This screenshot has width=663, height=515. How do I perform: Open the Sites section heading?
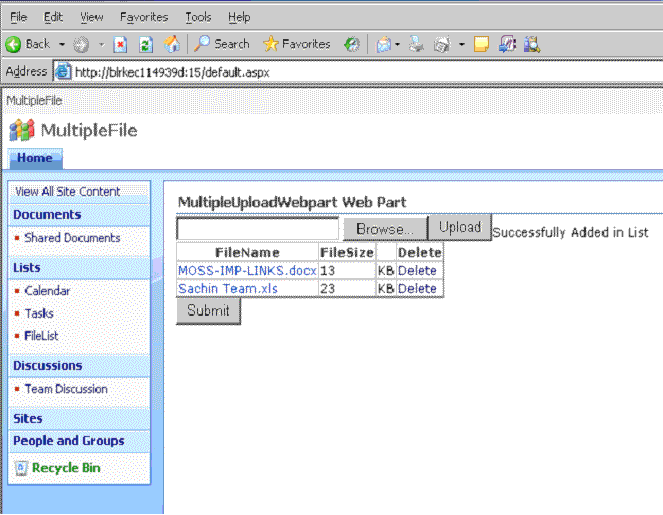[x=28, y=419]
